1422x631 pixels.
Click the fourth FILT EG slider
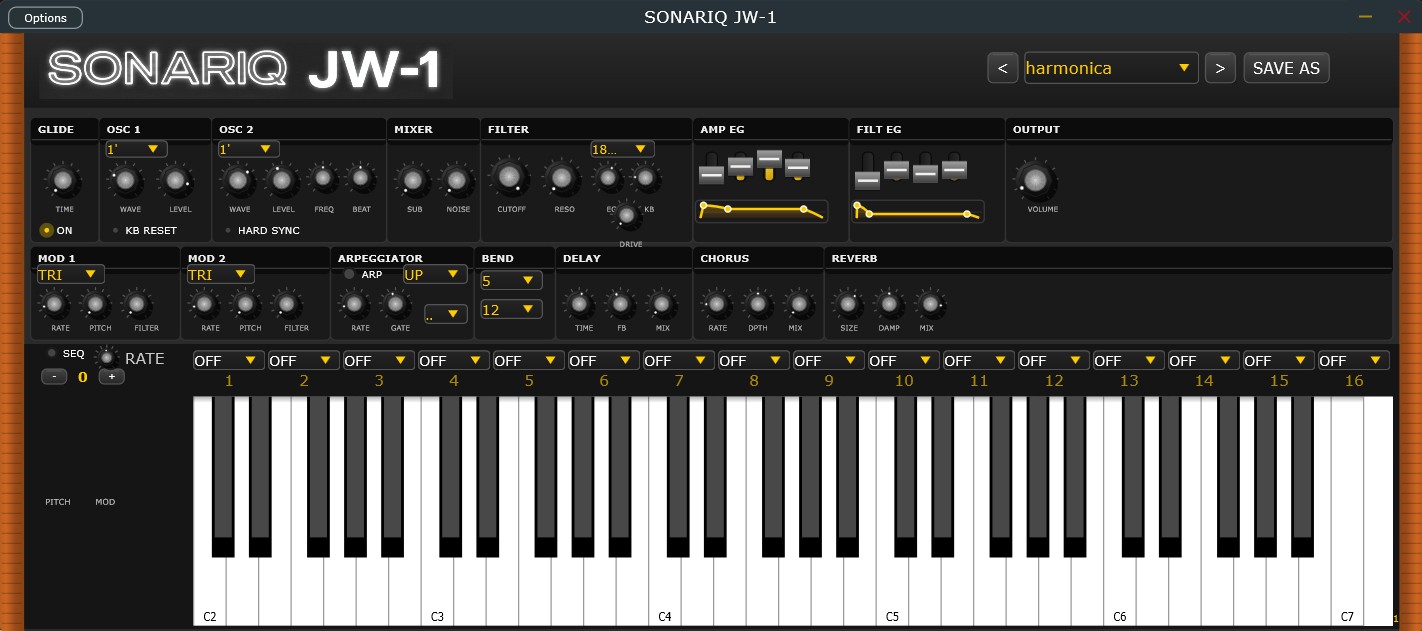pos(954,168)
